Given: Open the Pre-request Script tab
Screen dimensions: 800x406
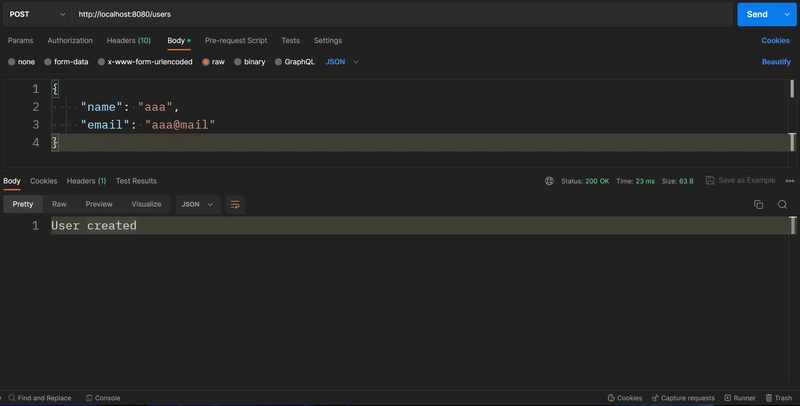Looking at the screenshot, I should click(236, 40).
